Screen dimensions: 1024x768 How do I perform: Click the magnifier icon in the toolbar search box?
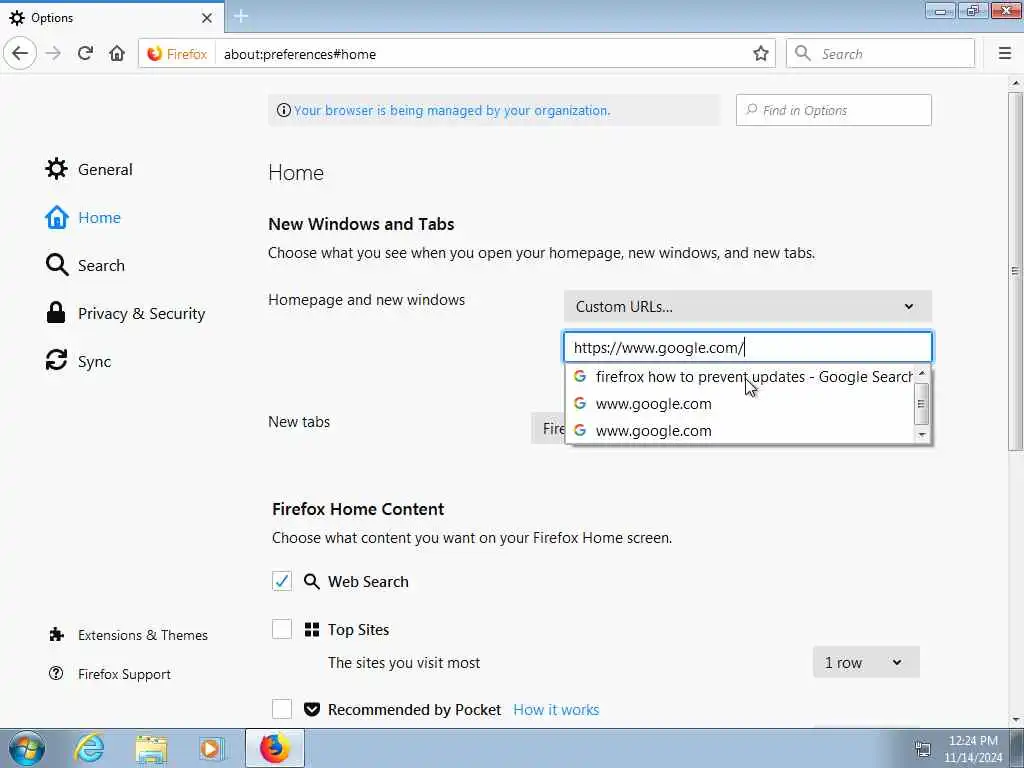coord(803,54)
